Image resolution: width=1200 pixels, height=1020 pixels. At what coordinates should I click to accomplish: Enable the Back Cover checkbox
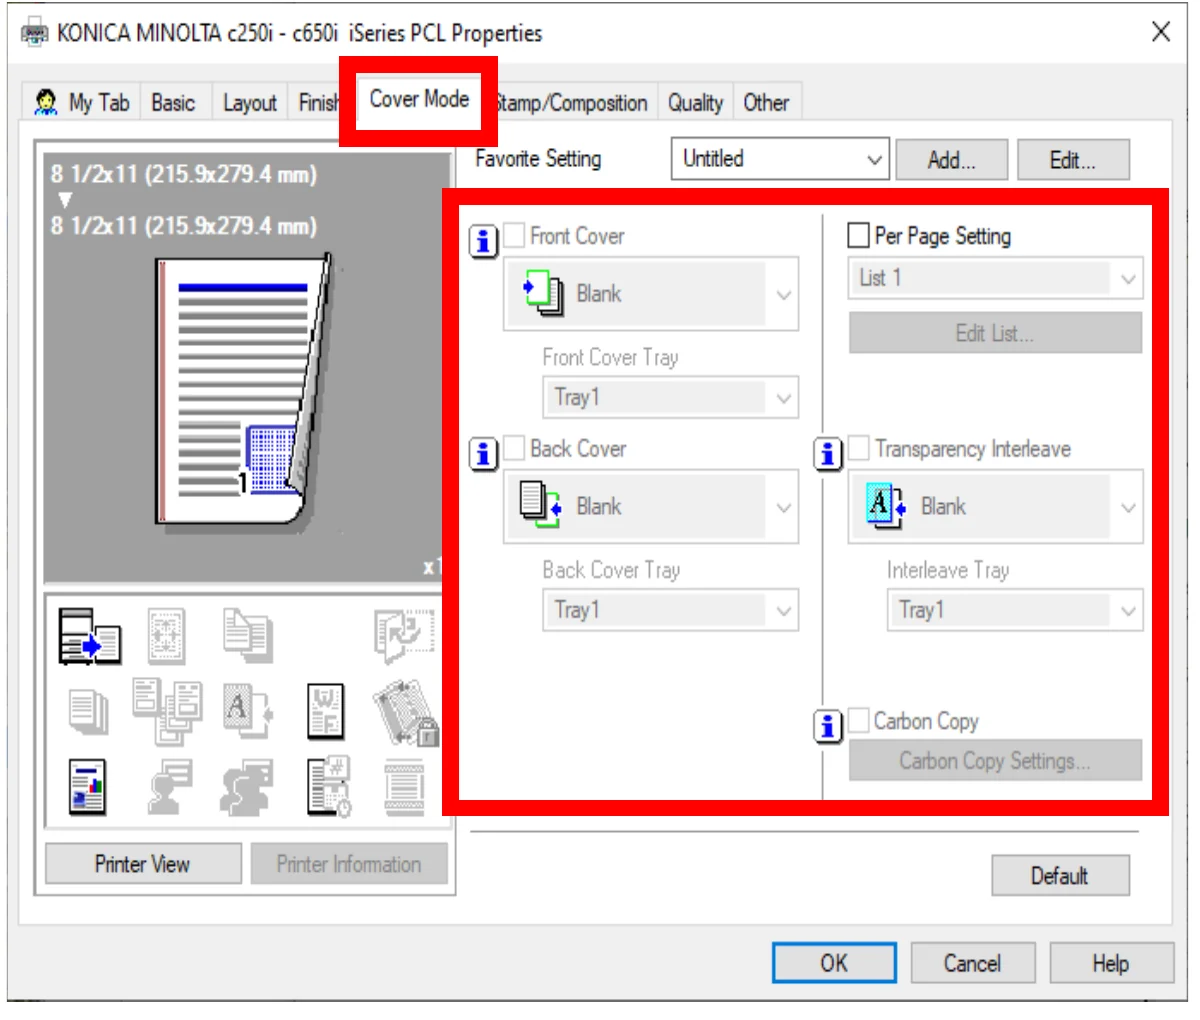tap(514, 448)
